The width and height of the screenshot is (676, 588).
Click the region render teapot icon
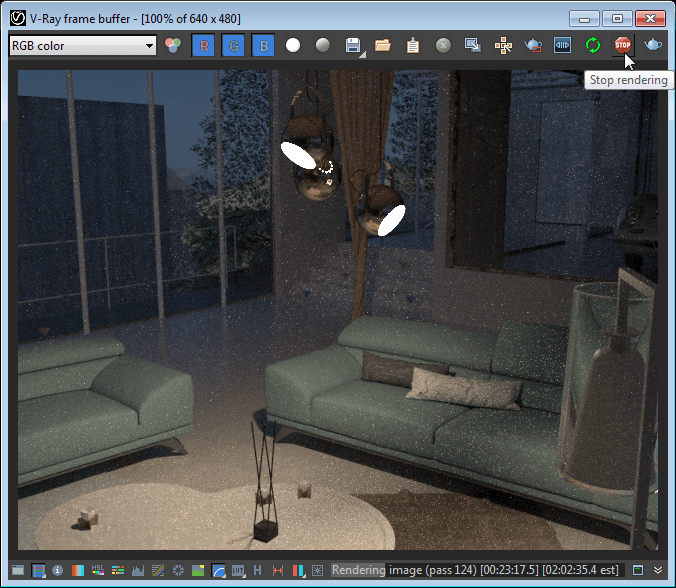click(533, 45)
